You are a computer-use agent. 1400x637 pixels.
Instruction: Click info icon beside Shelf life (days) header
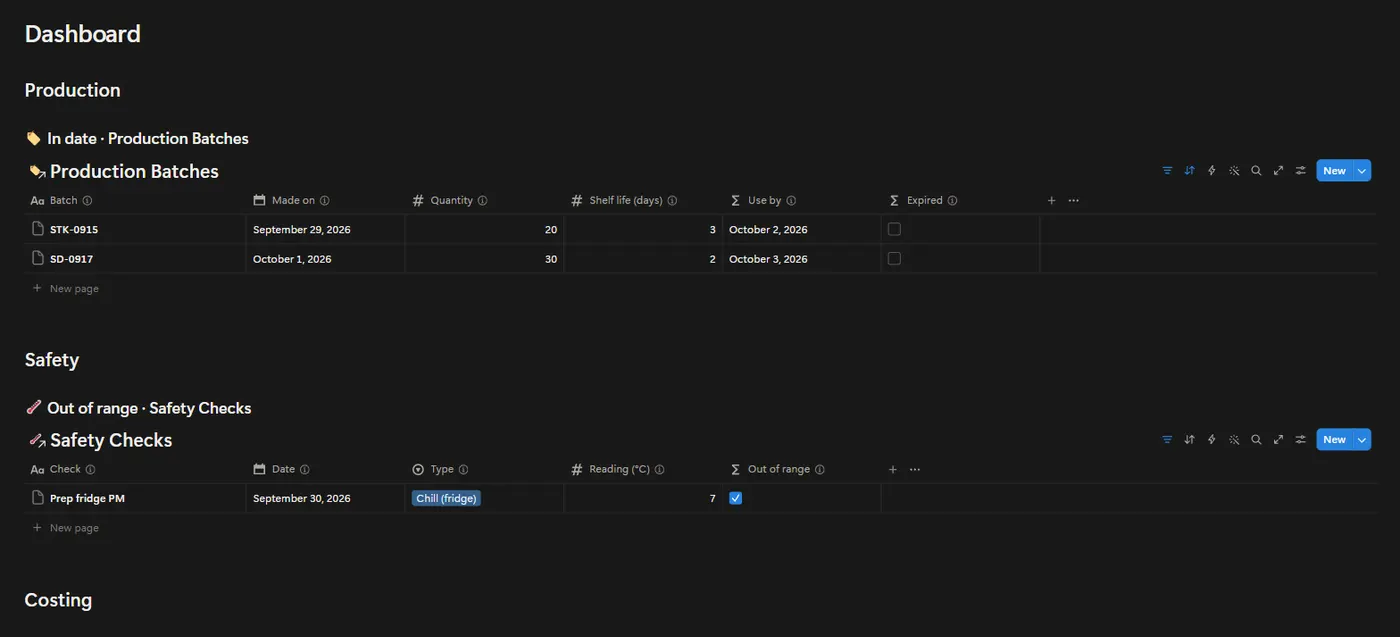click(672, 200)
